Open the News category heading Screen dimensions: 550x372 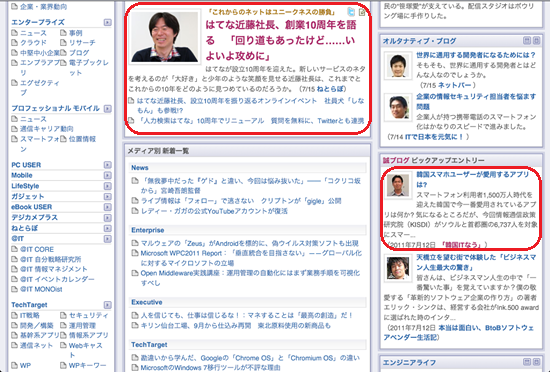click(x=140, y=168)
